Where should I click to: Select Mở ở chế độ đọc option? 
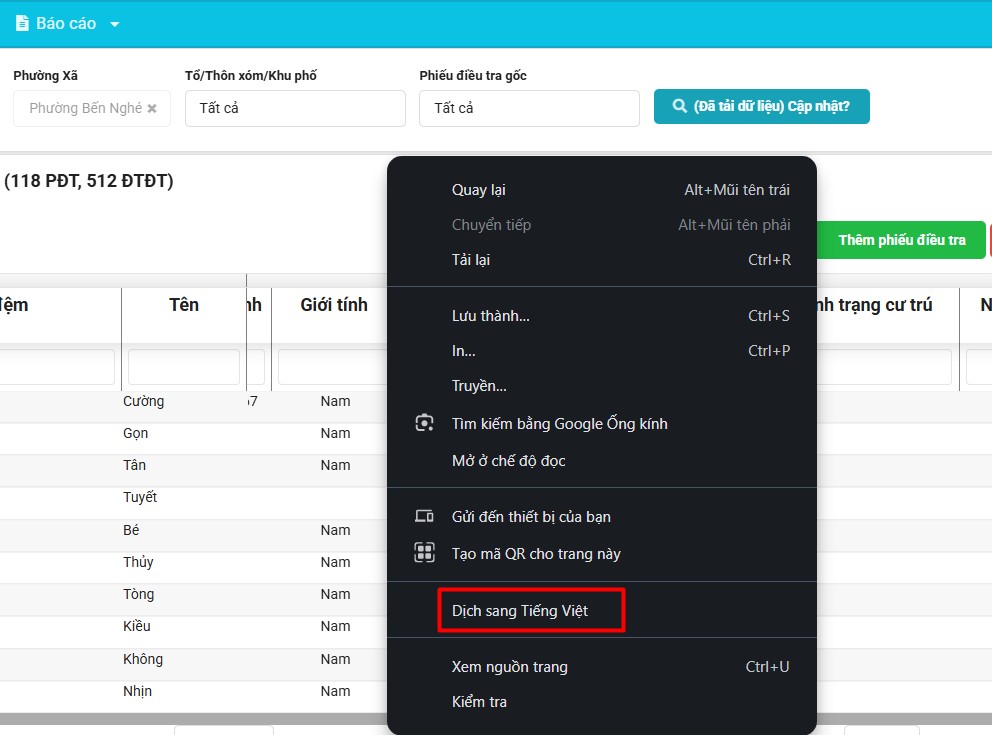508,461
